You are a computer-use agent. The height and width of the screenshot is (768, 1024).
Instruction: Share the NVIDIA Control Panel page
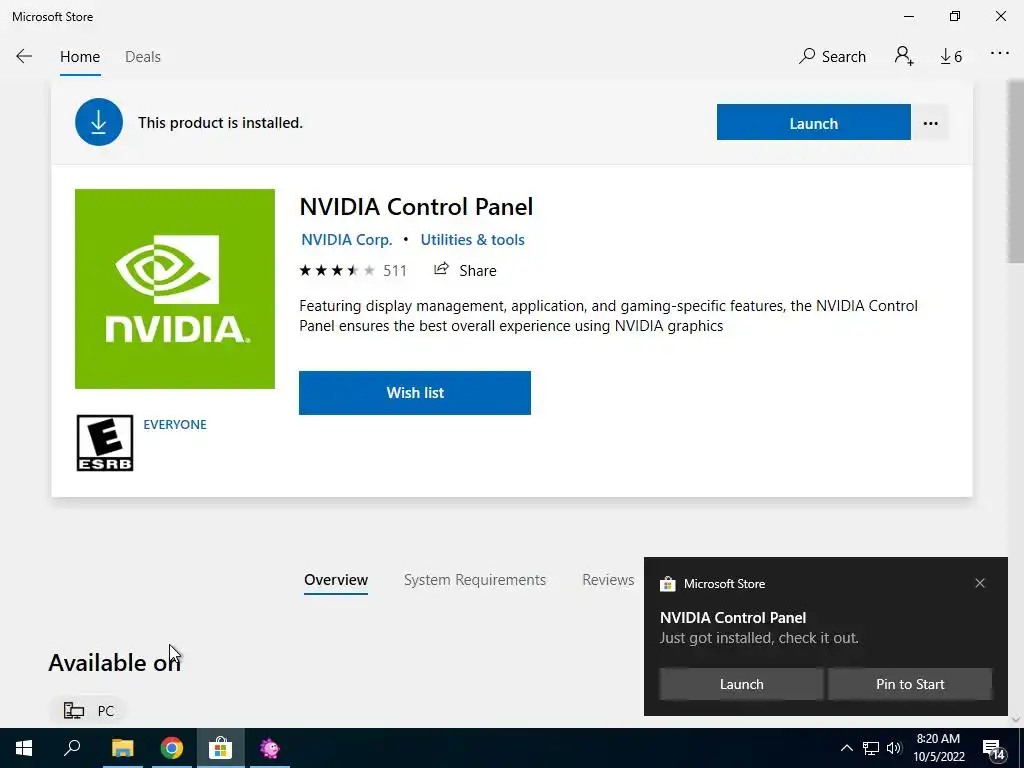click(465, 270)
